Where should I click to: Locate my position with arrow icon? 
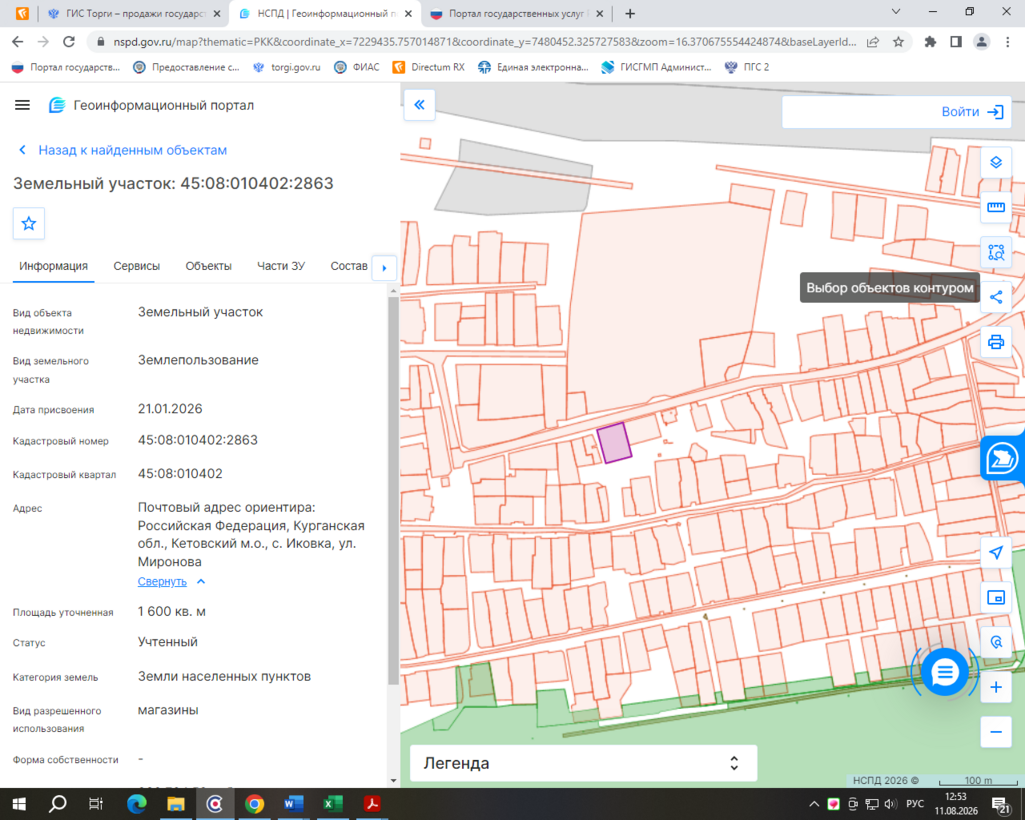996,553
